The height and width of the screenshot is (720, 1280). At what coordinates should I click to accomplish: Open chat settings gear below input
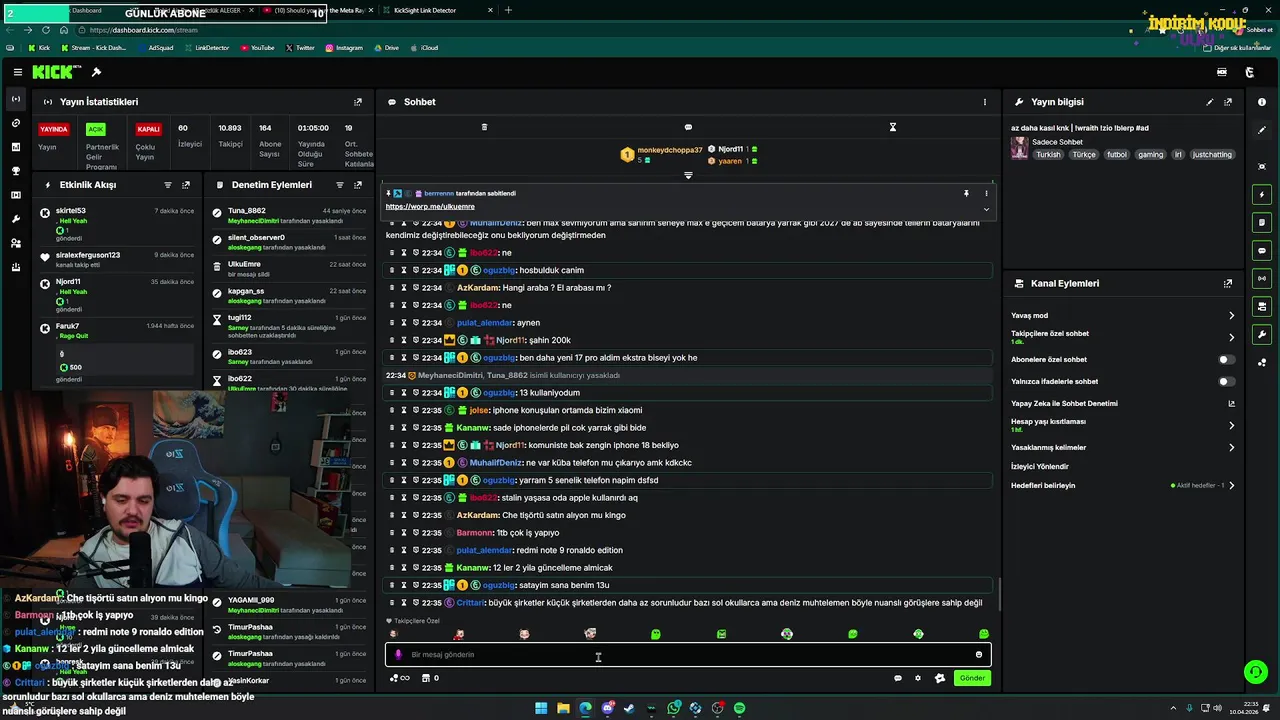918,678
